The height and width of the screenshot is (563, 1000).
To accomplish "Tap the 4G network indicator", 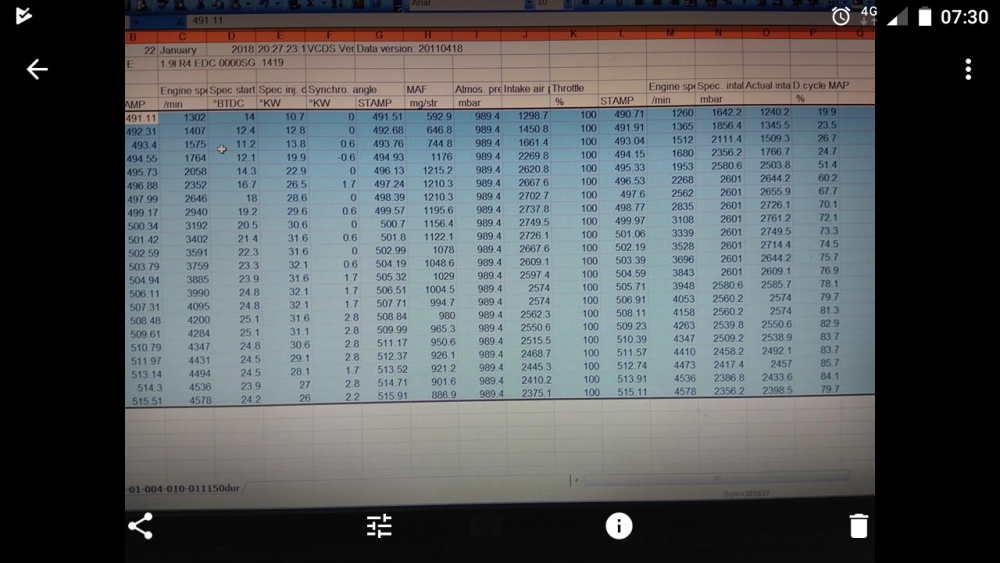I will pos(869,15).
